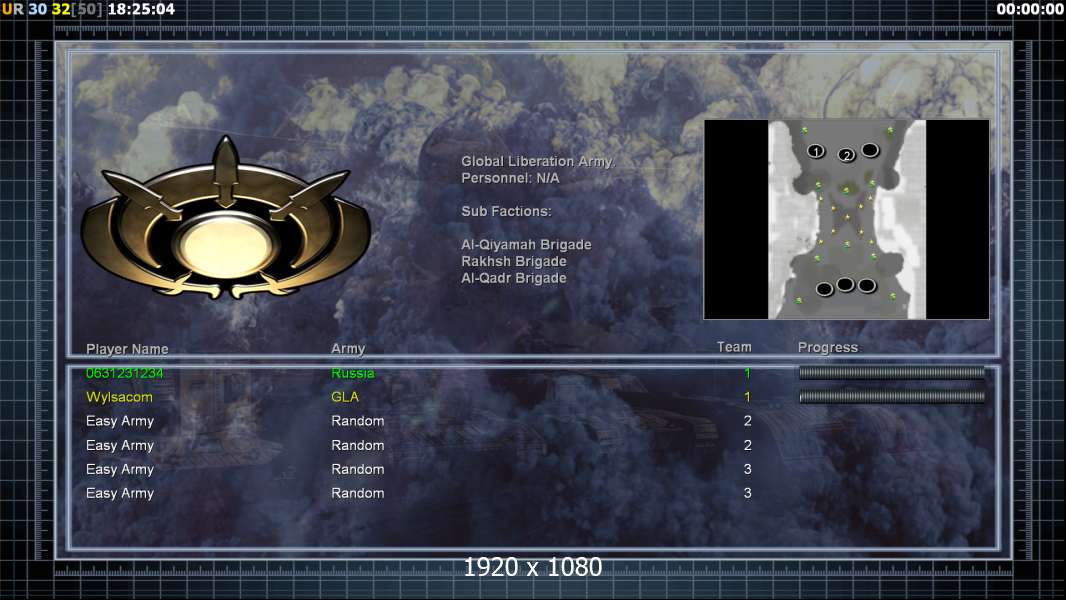Click the bottom-left start marker on the minimap
The height and width of the screenshot is (600, 1066).
tap(824, 289)
